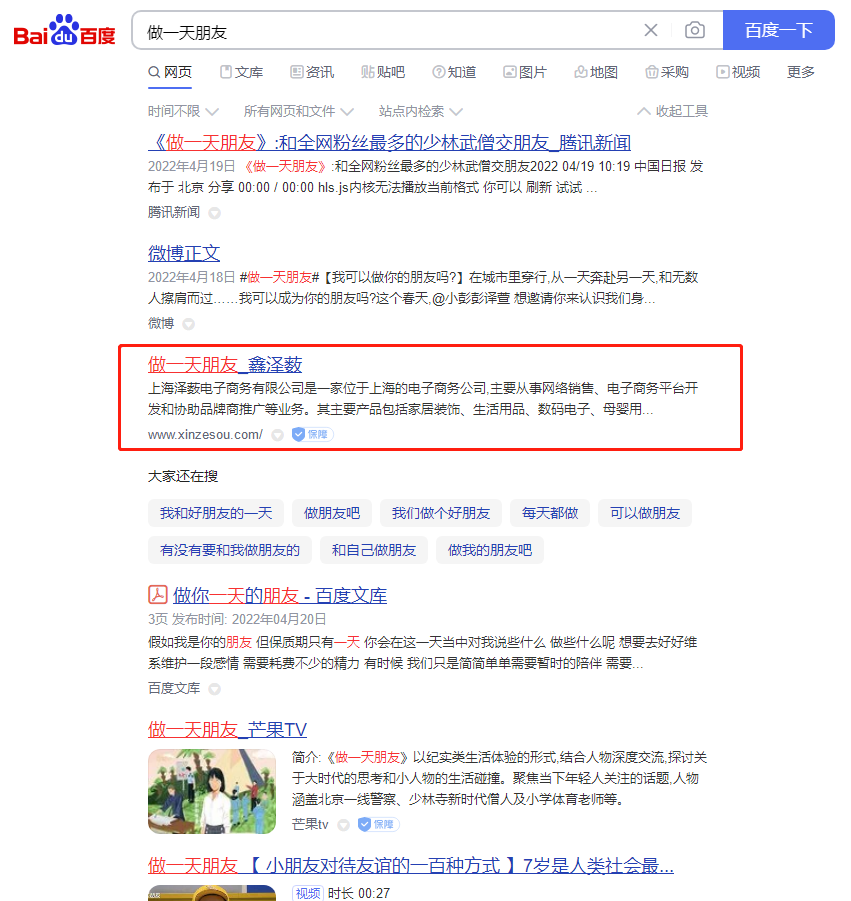
Task: Click 保障 badge beside www.xinzesou.com
Action: point(312,434)
